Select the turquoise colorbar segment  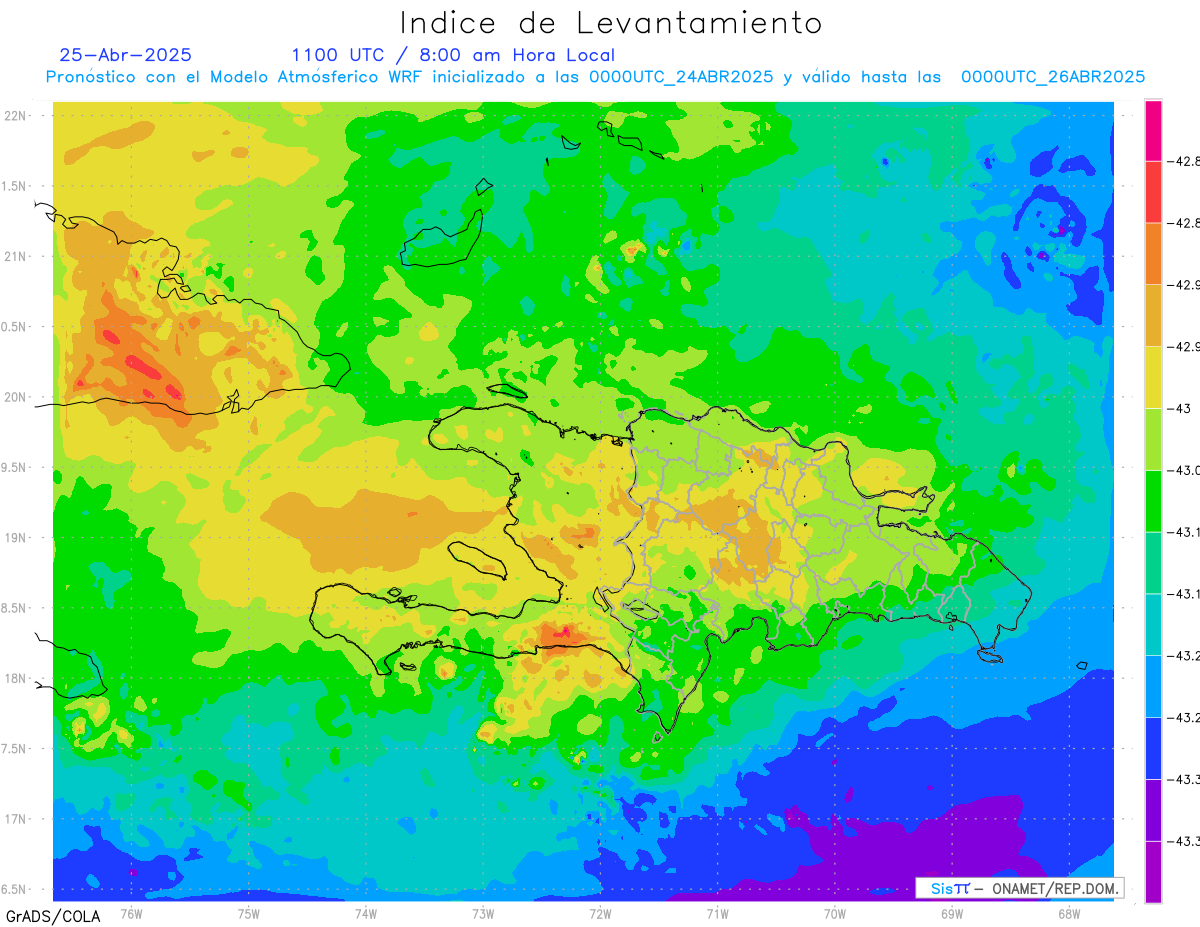coord(1153,624)
